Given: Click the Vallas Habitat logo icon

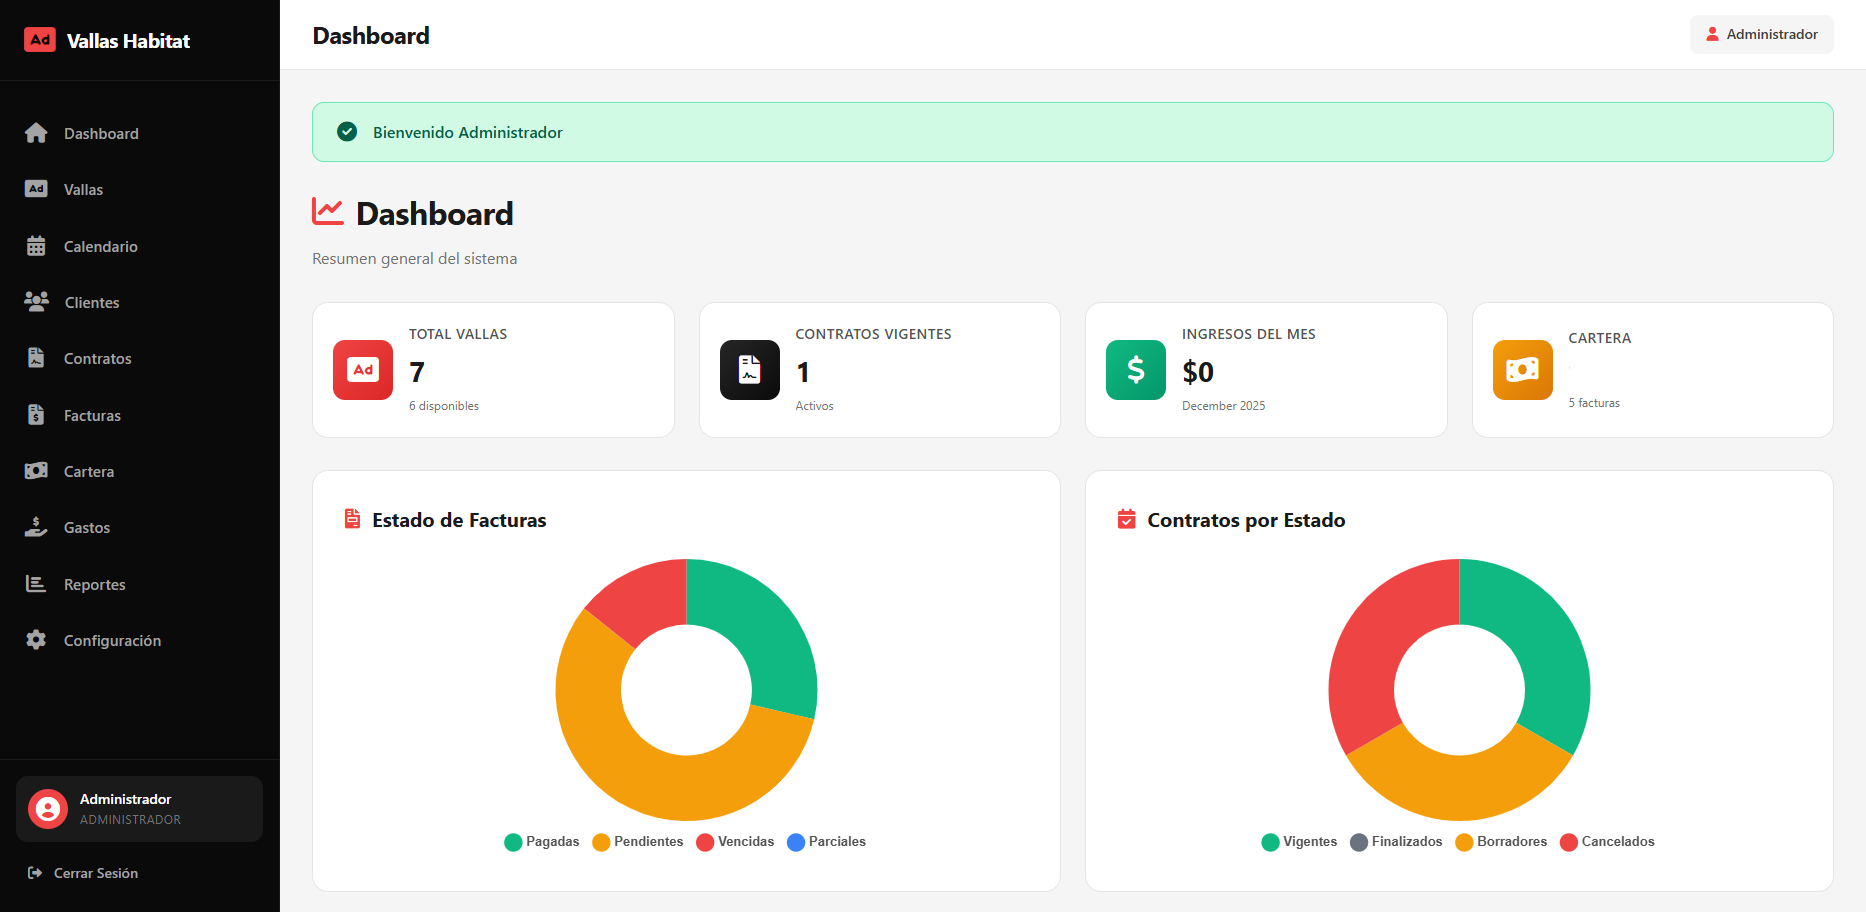Looking at the screenshot, I should coord(40,40).
